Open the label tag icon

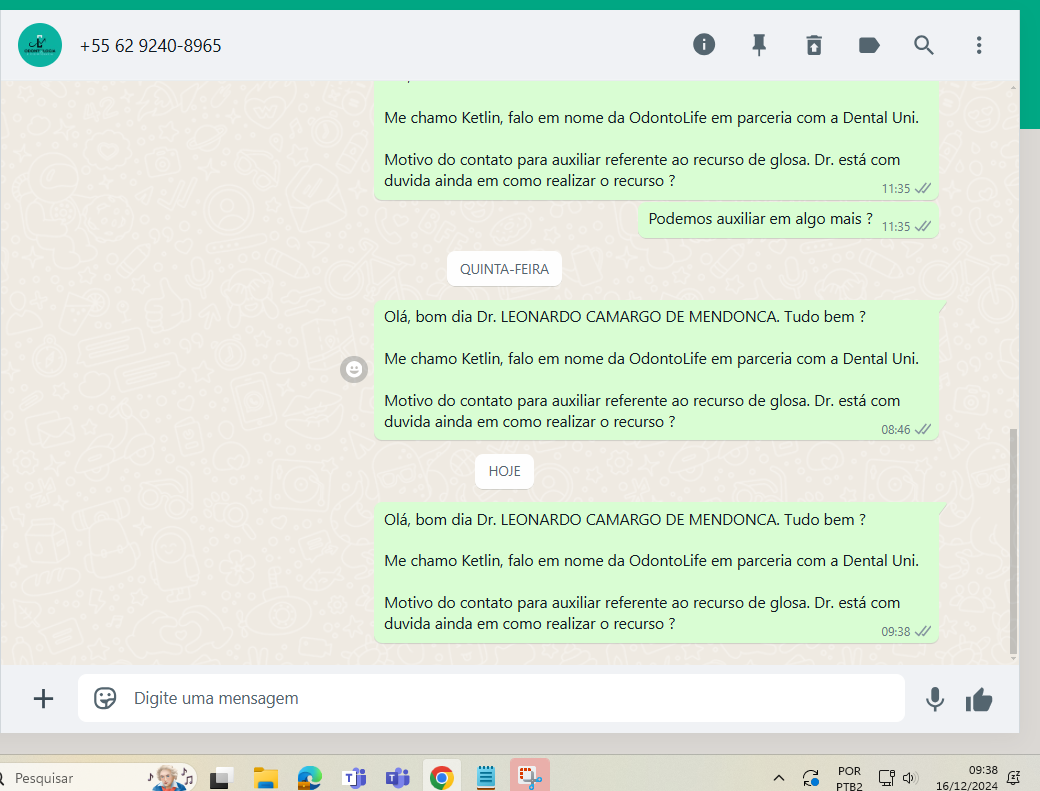click(869, 45)
